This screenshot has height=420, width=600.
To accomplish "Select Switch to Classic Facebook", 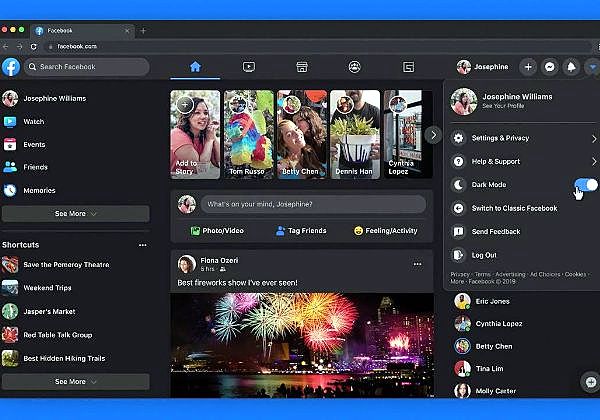I will [515, 208].
